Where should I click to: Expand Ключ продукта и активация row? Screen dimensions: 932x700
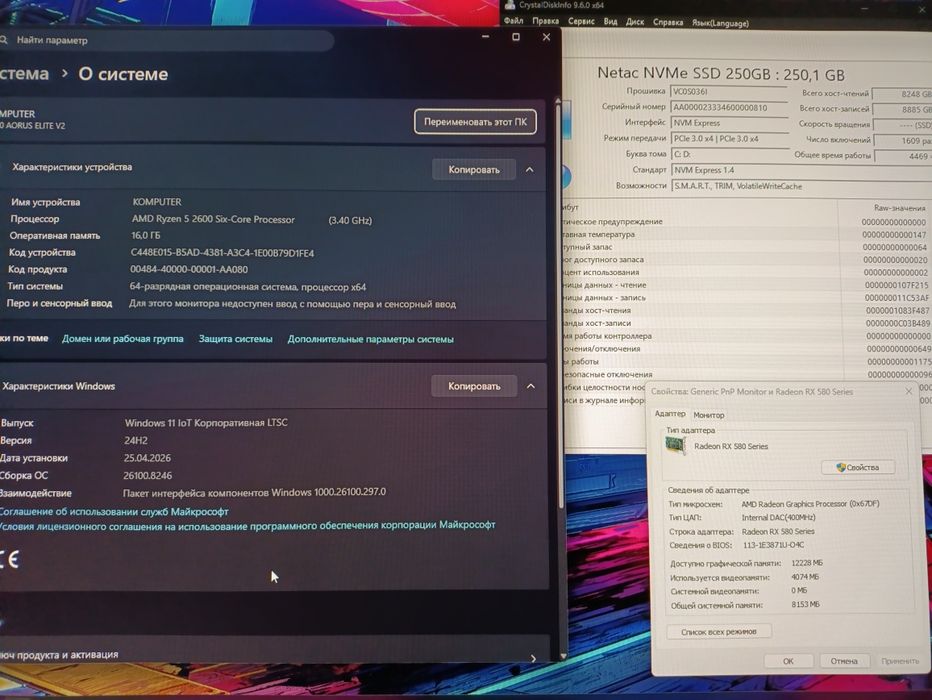[272, 655]
